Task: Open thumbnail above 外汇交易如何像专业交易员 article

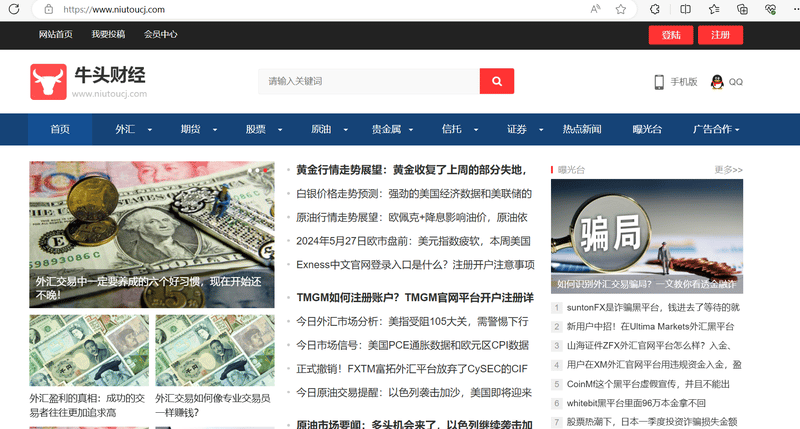Action: (215, 350)
